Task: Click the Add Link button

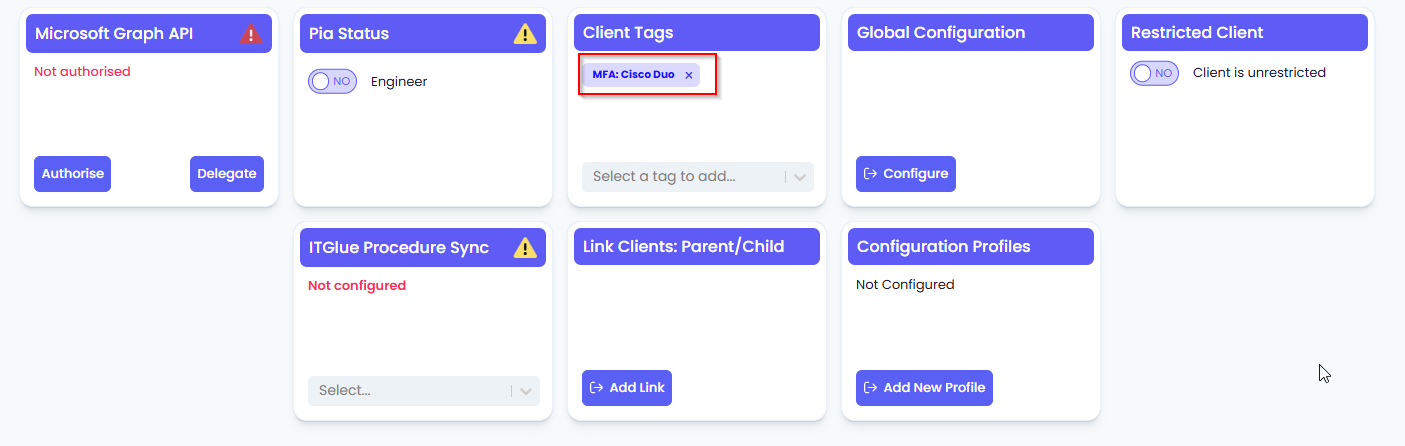Action: click(x=627, y=388)
